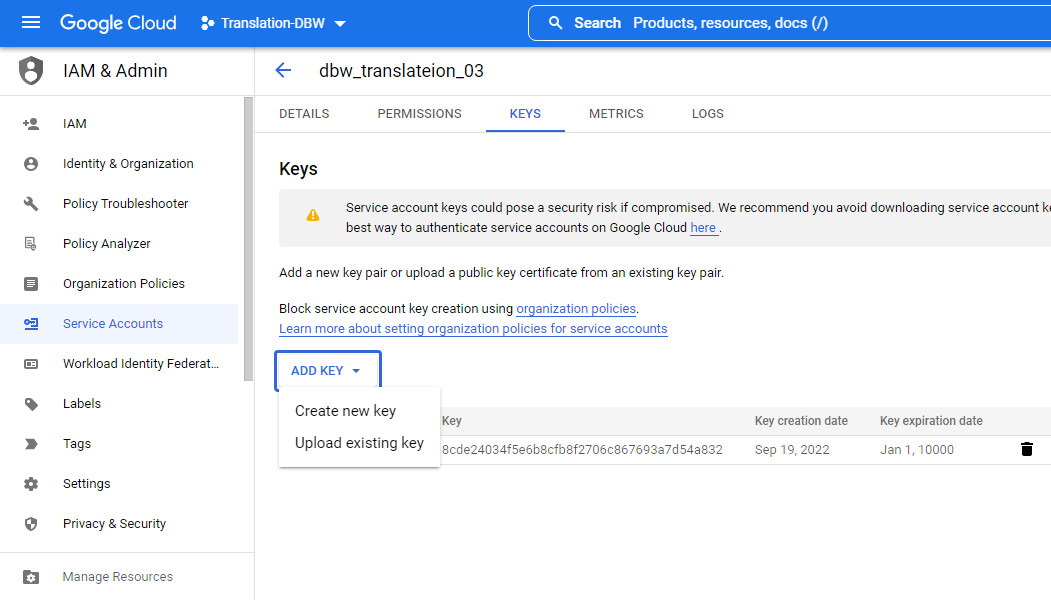Viewport: 1051px width, 600px height.
Task: Click Learn more about setting organization policies
Action: click(x=473, y=329)
